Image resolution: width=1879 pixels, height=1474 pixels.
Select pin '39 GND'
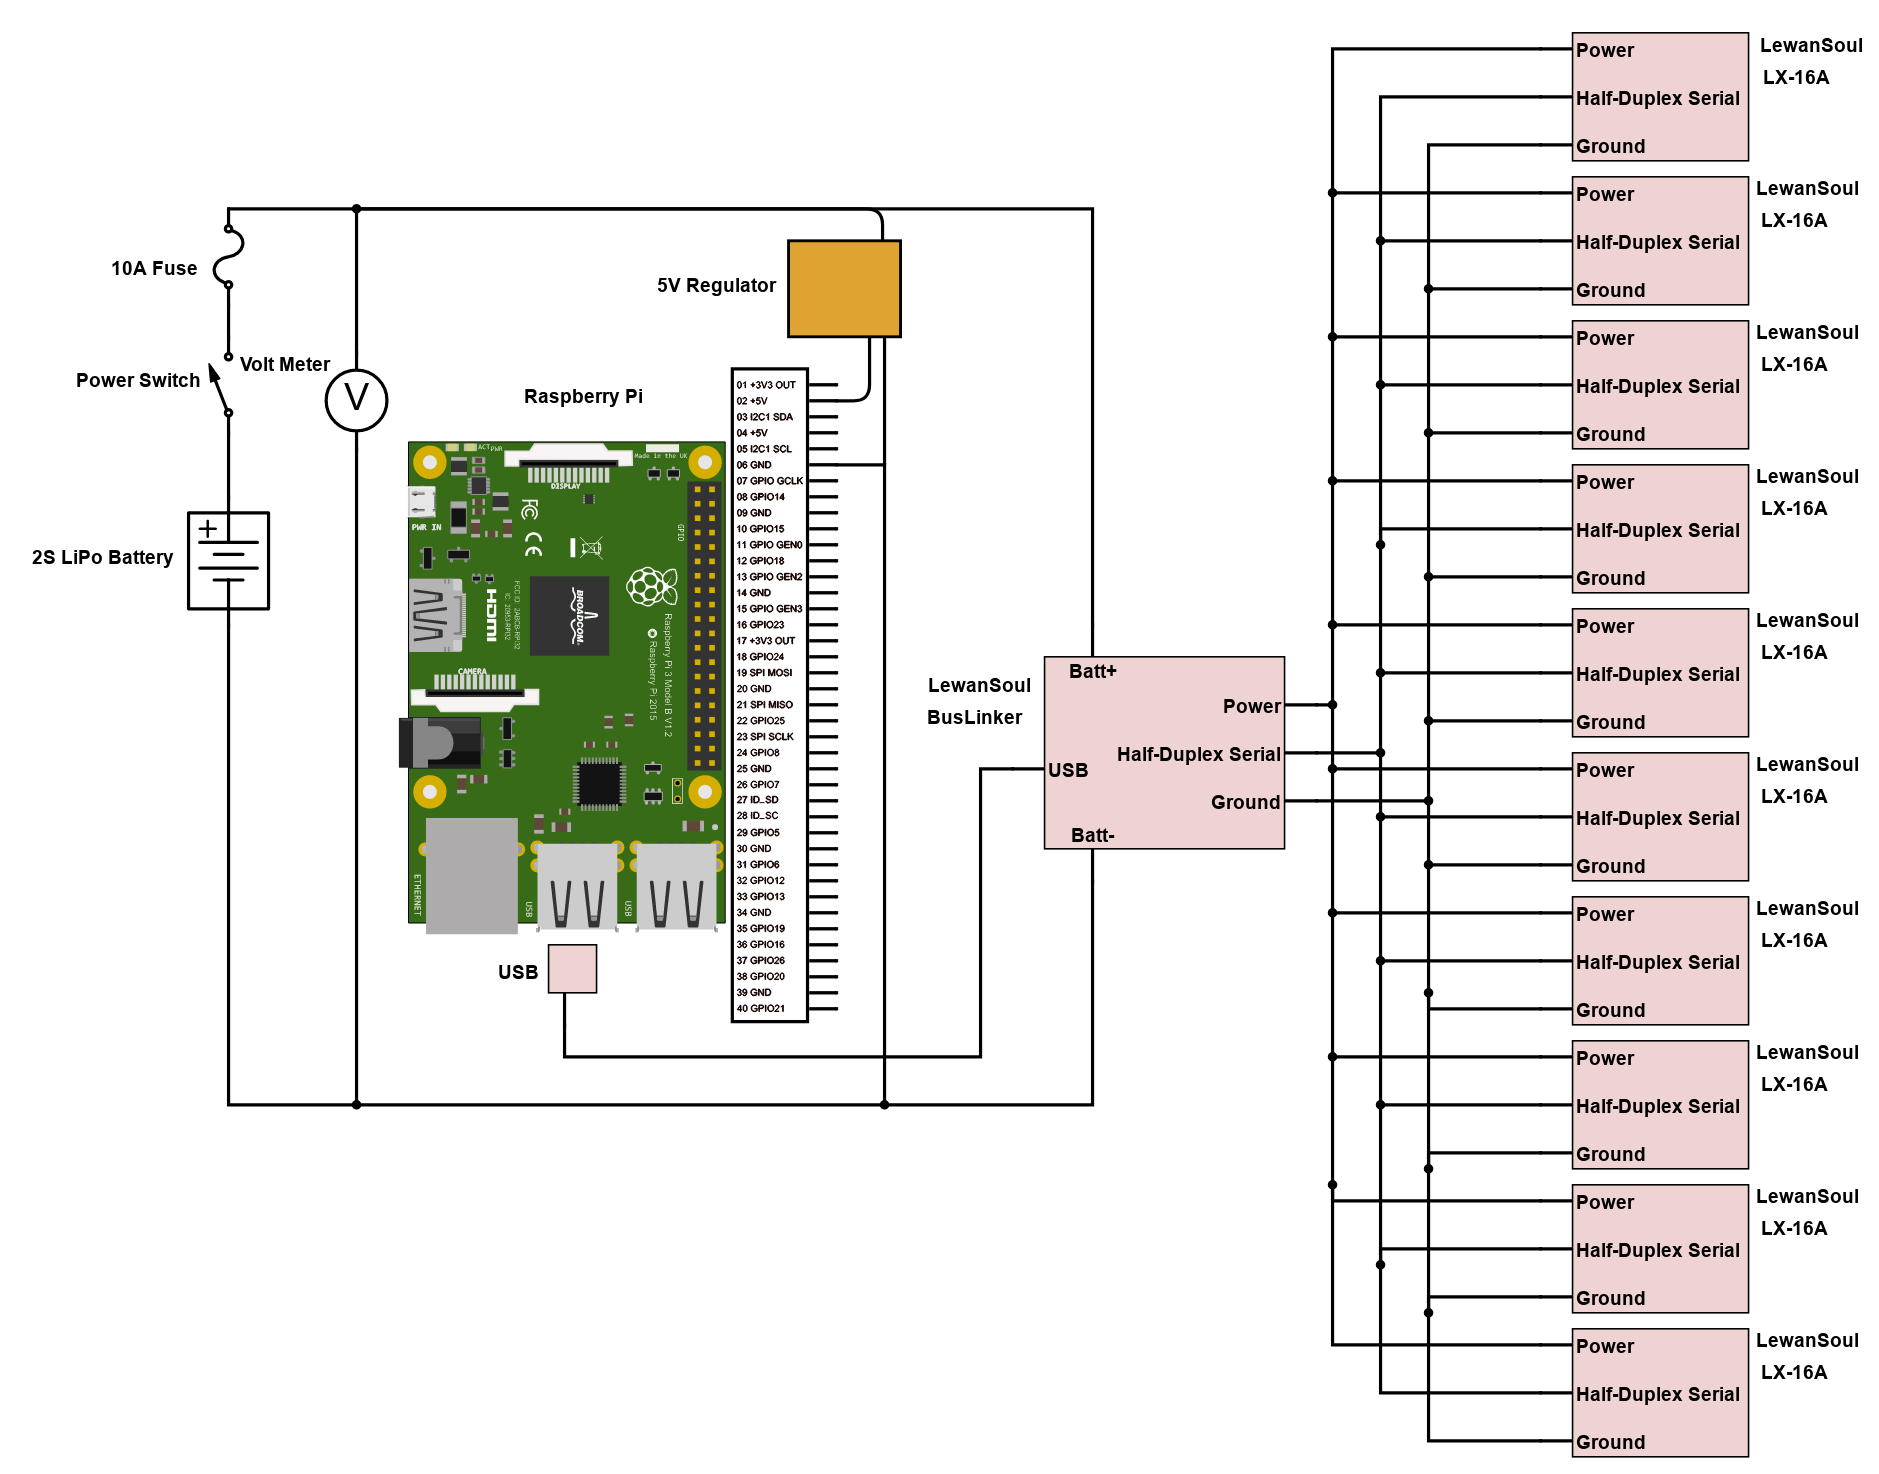(x=754, y=993)
